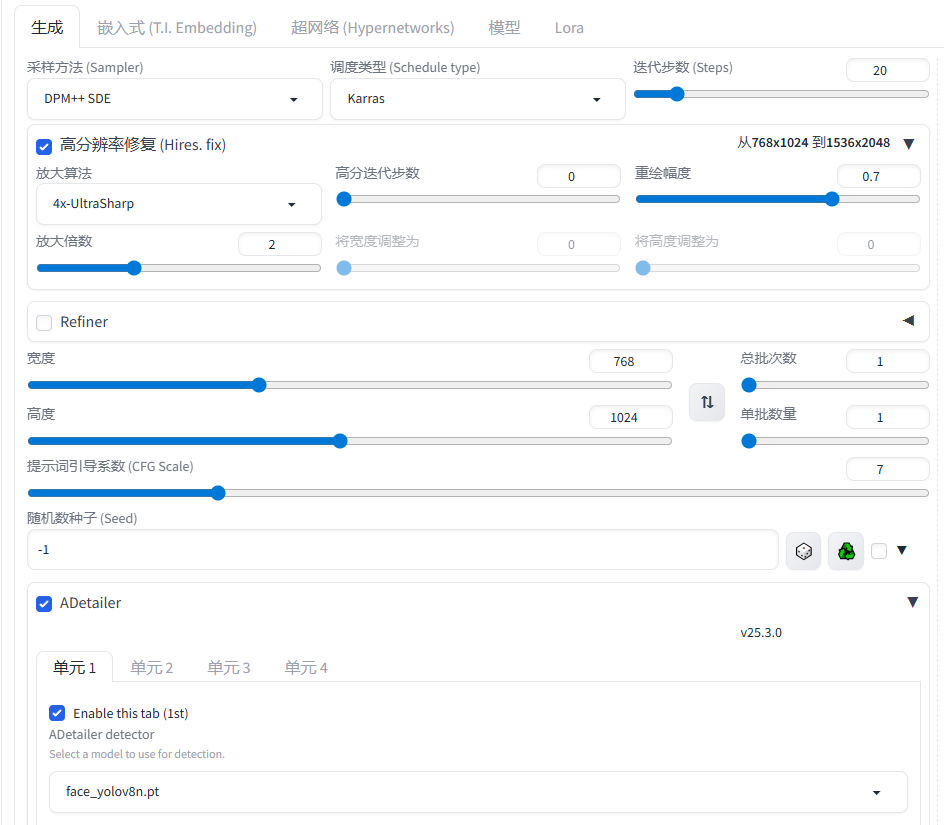
Task: Collapse the ADetailer section triangle
Action: [912, 602]
